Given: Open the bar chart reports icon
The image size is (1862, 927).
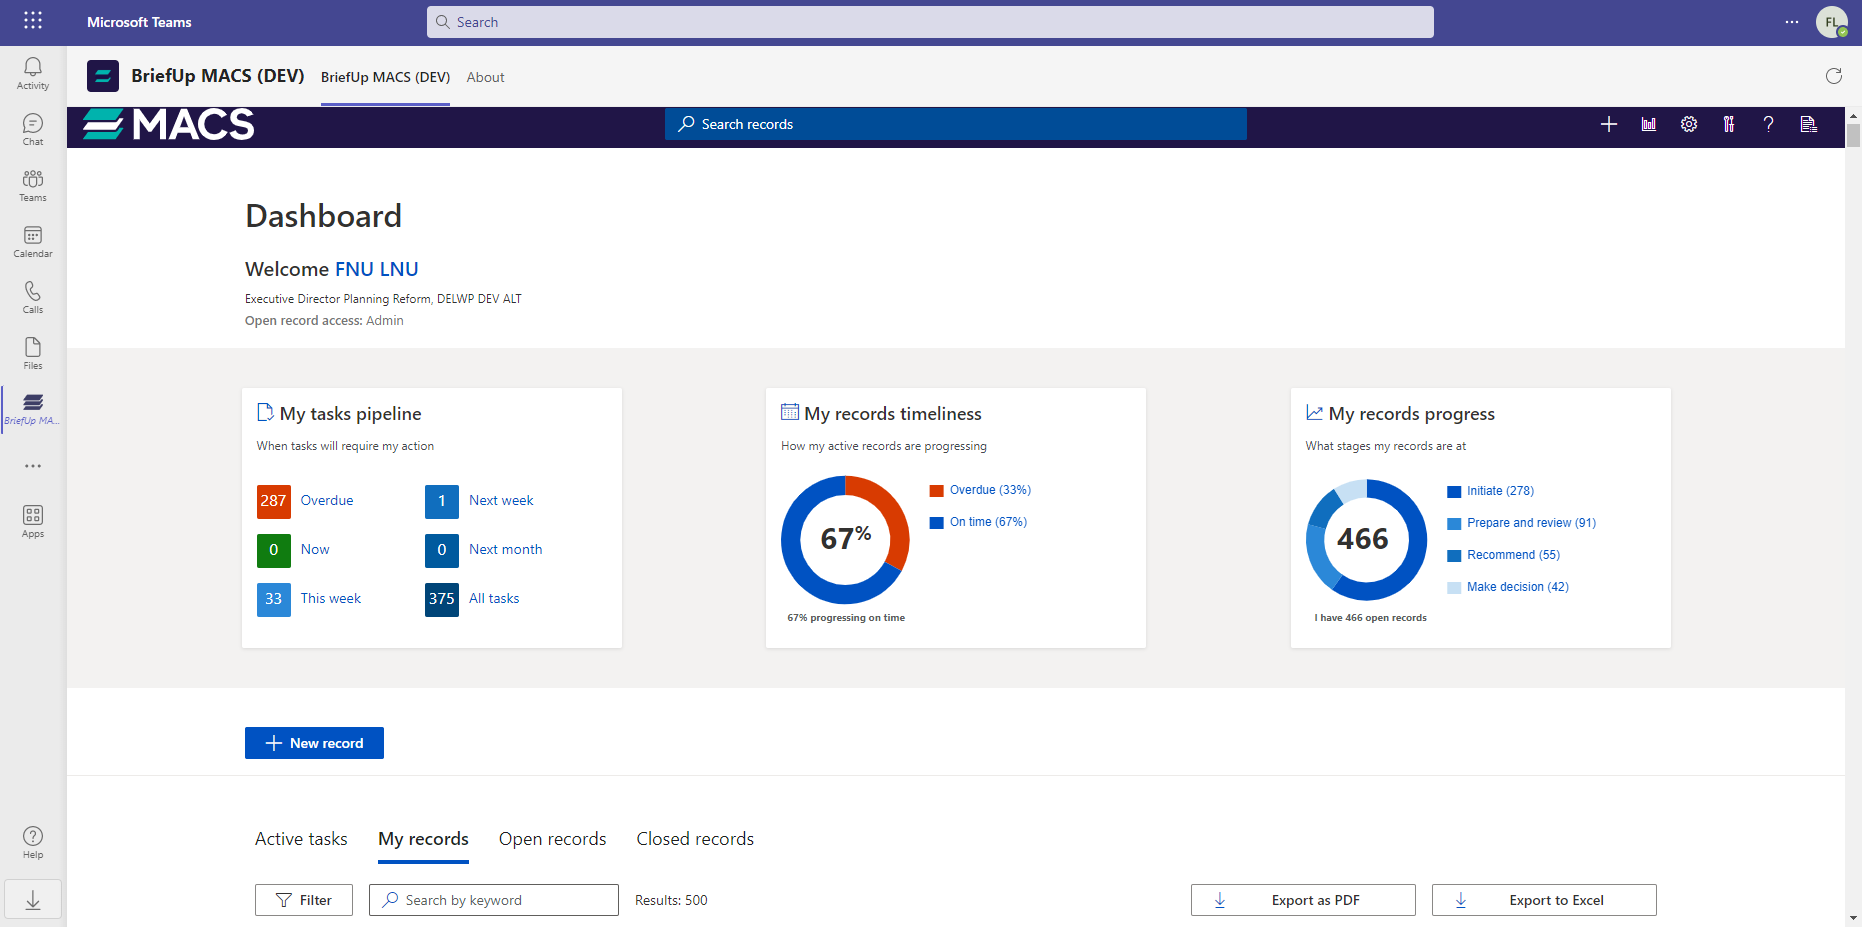Looking at the screenshot, I should click(1648, 124).
